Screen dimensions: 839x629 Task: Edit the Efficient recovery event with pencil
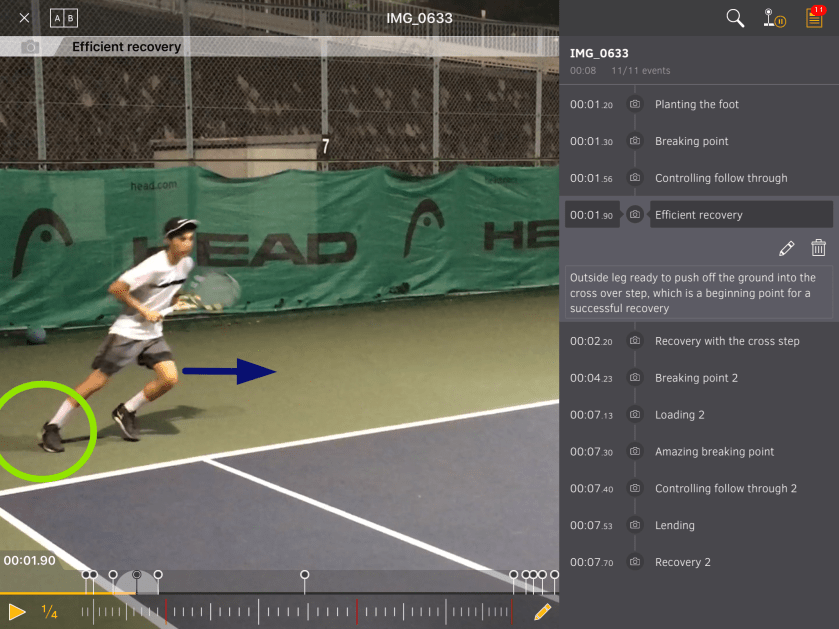pos(786,248)
